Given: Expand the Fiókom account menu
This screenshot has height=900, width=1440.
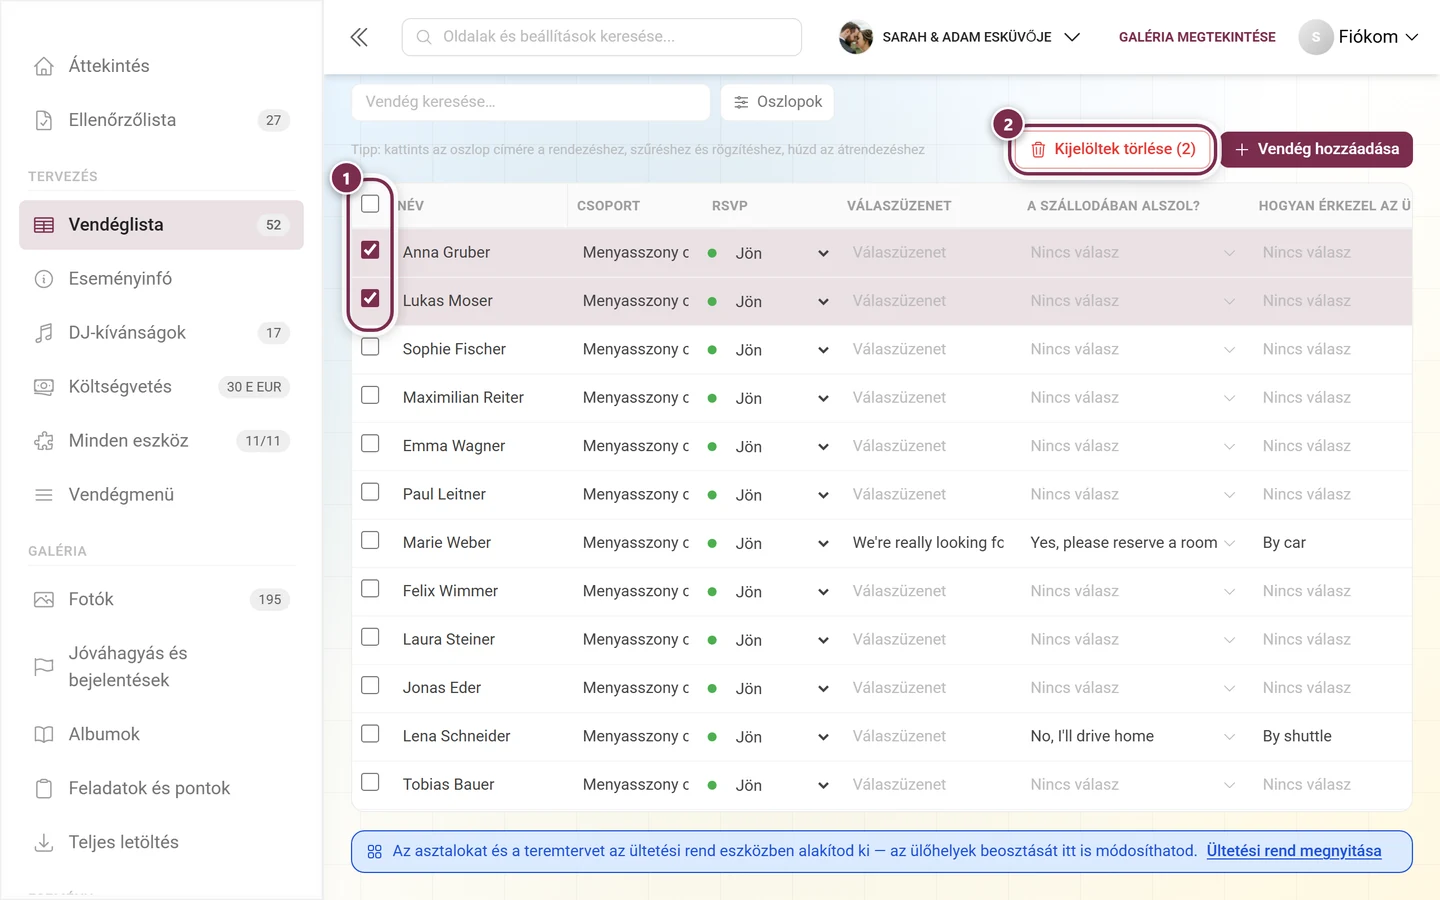Looking at the screenshot, I should pos(1359,37).
